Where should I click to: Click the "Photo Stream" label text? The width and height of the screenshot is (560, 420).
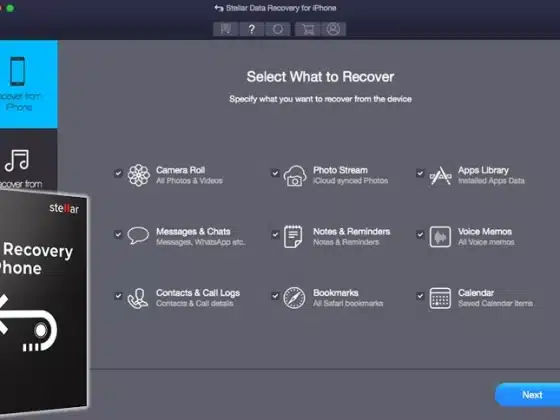click(340, 170)
